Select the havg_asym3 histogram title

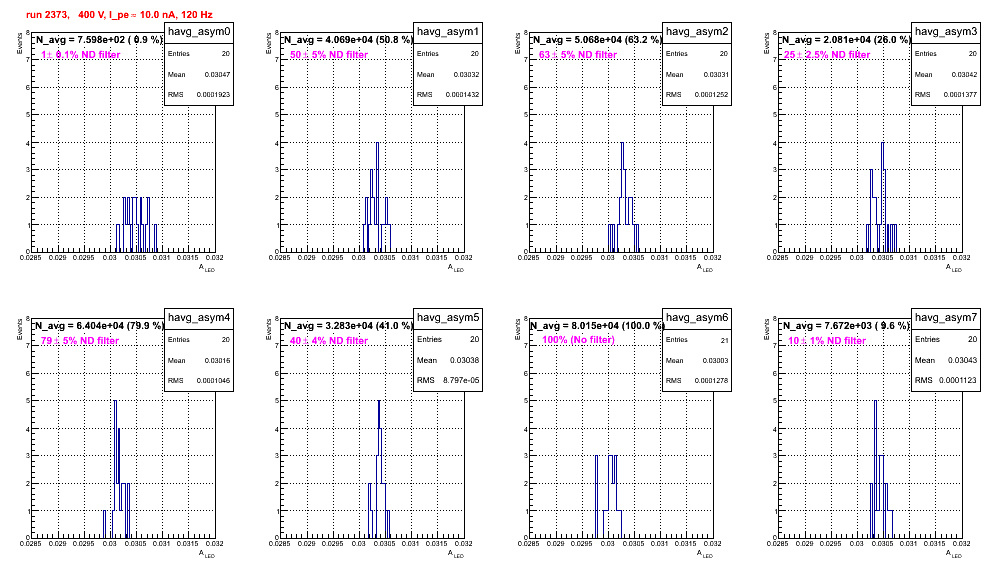(946, 32)
